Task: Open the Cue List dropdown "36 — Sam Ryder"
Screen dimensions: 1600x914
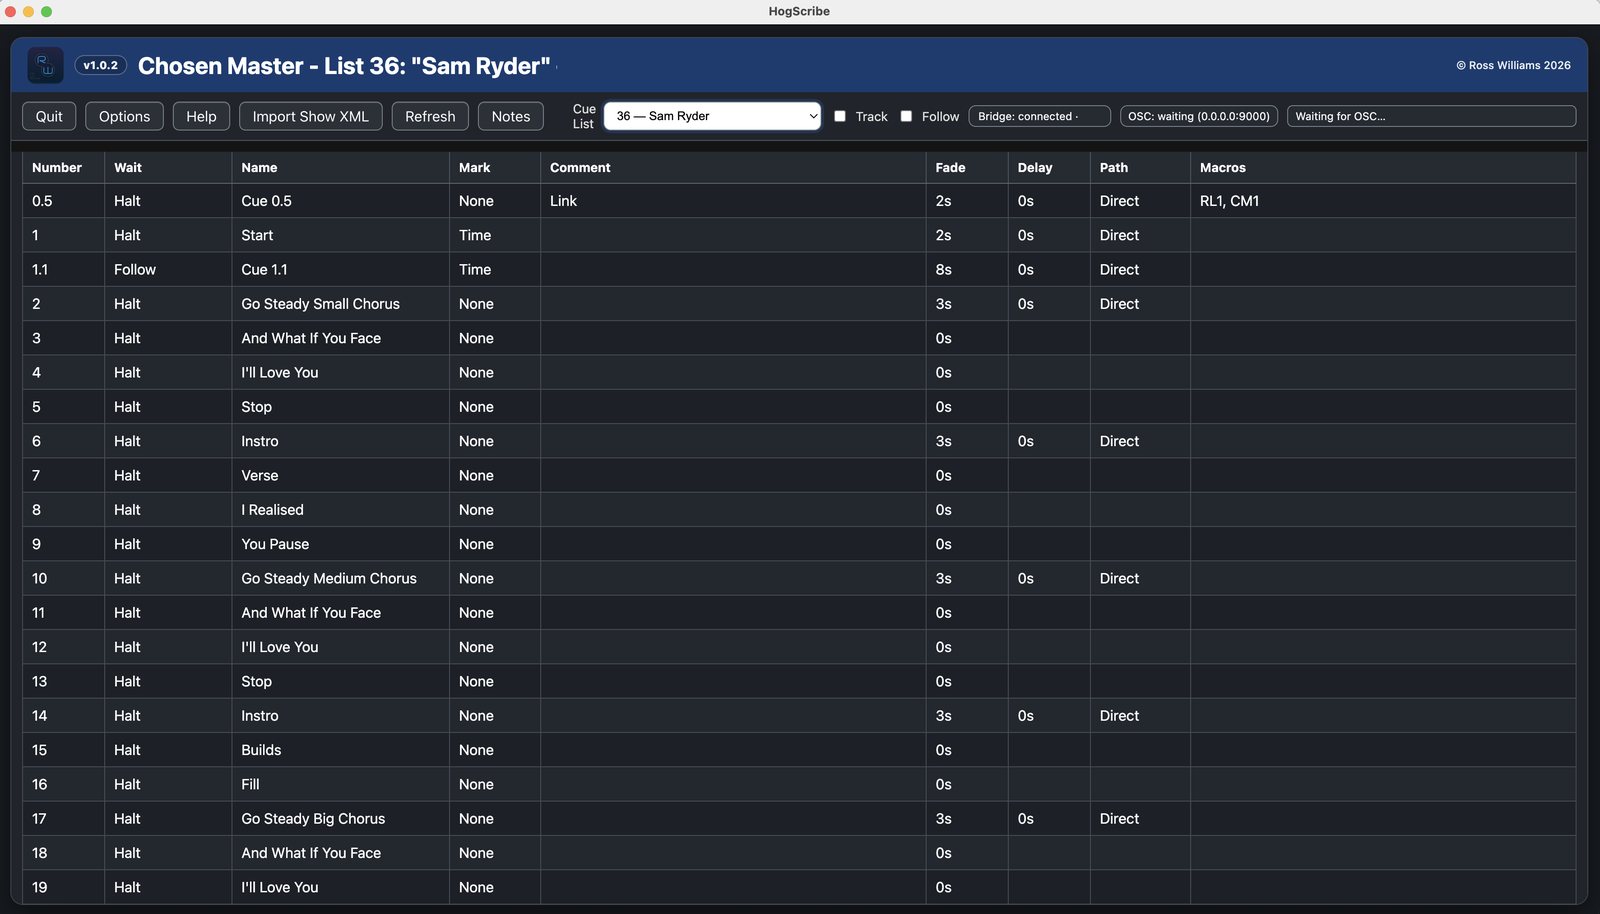Action: 712,116
